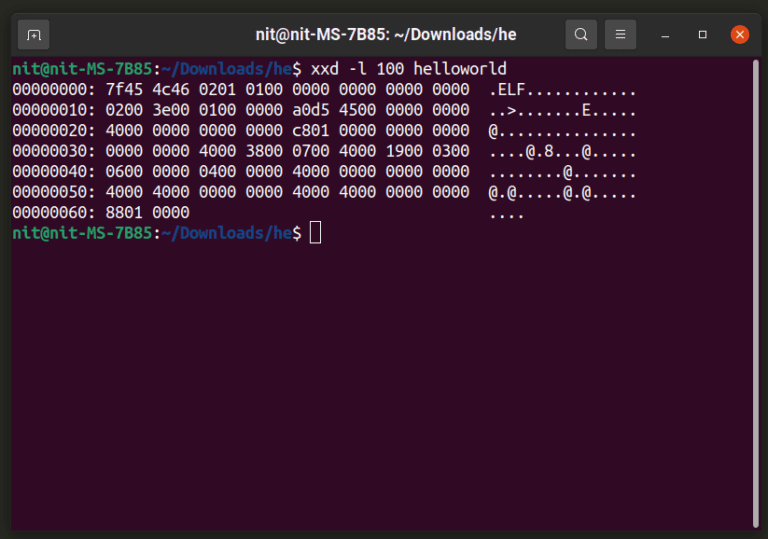The width and height of the screenshot is (768, 539).
Task: Click the cursor at the last prompt
Action: [315, 233]
